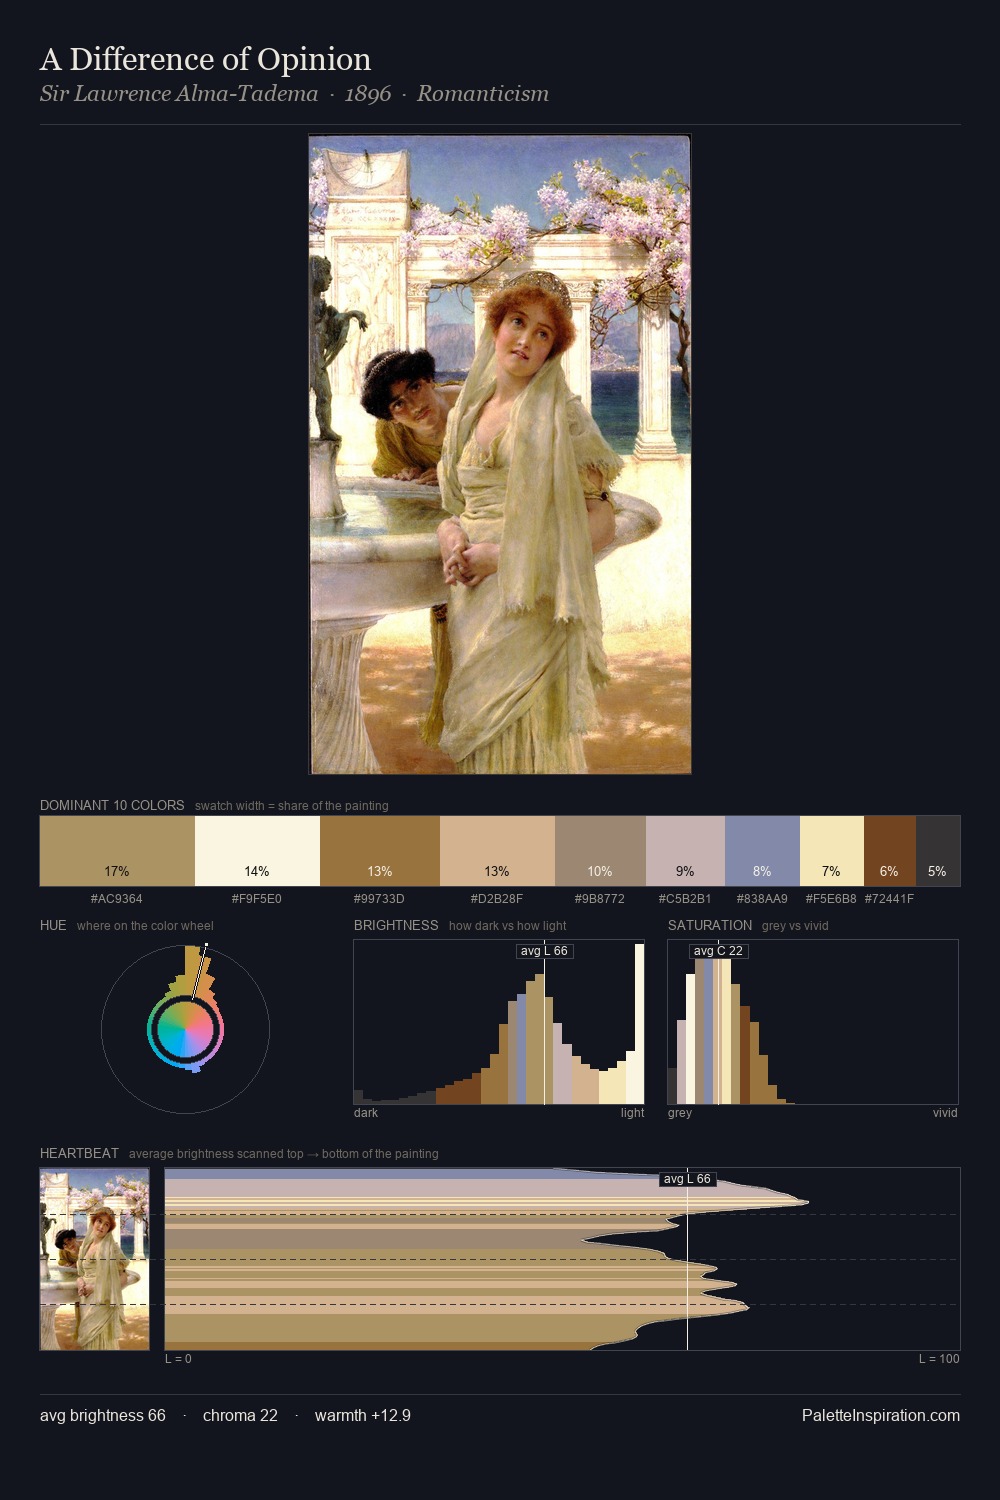
Task: Open the main painting image
Action: (500, 454)
